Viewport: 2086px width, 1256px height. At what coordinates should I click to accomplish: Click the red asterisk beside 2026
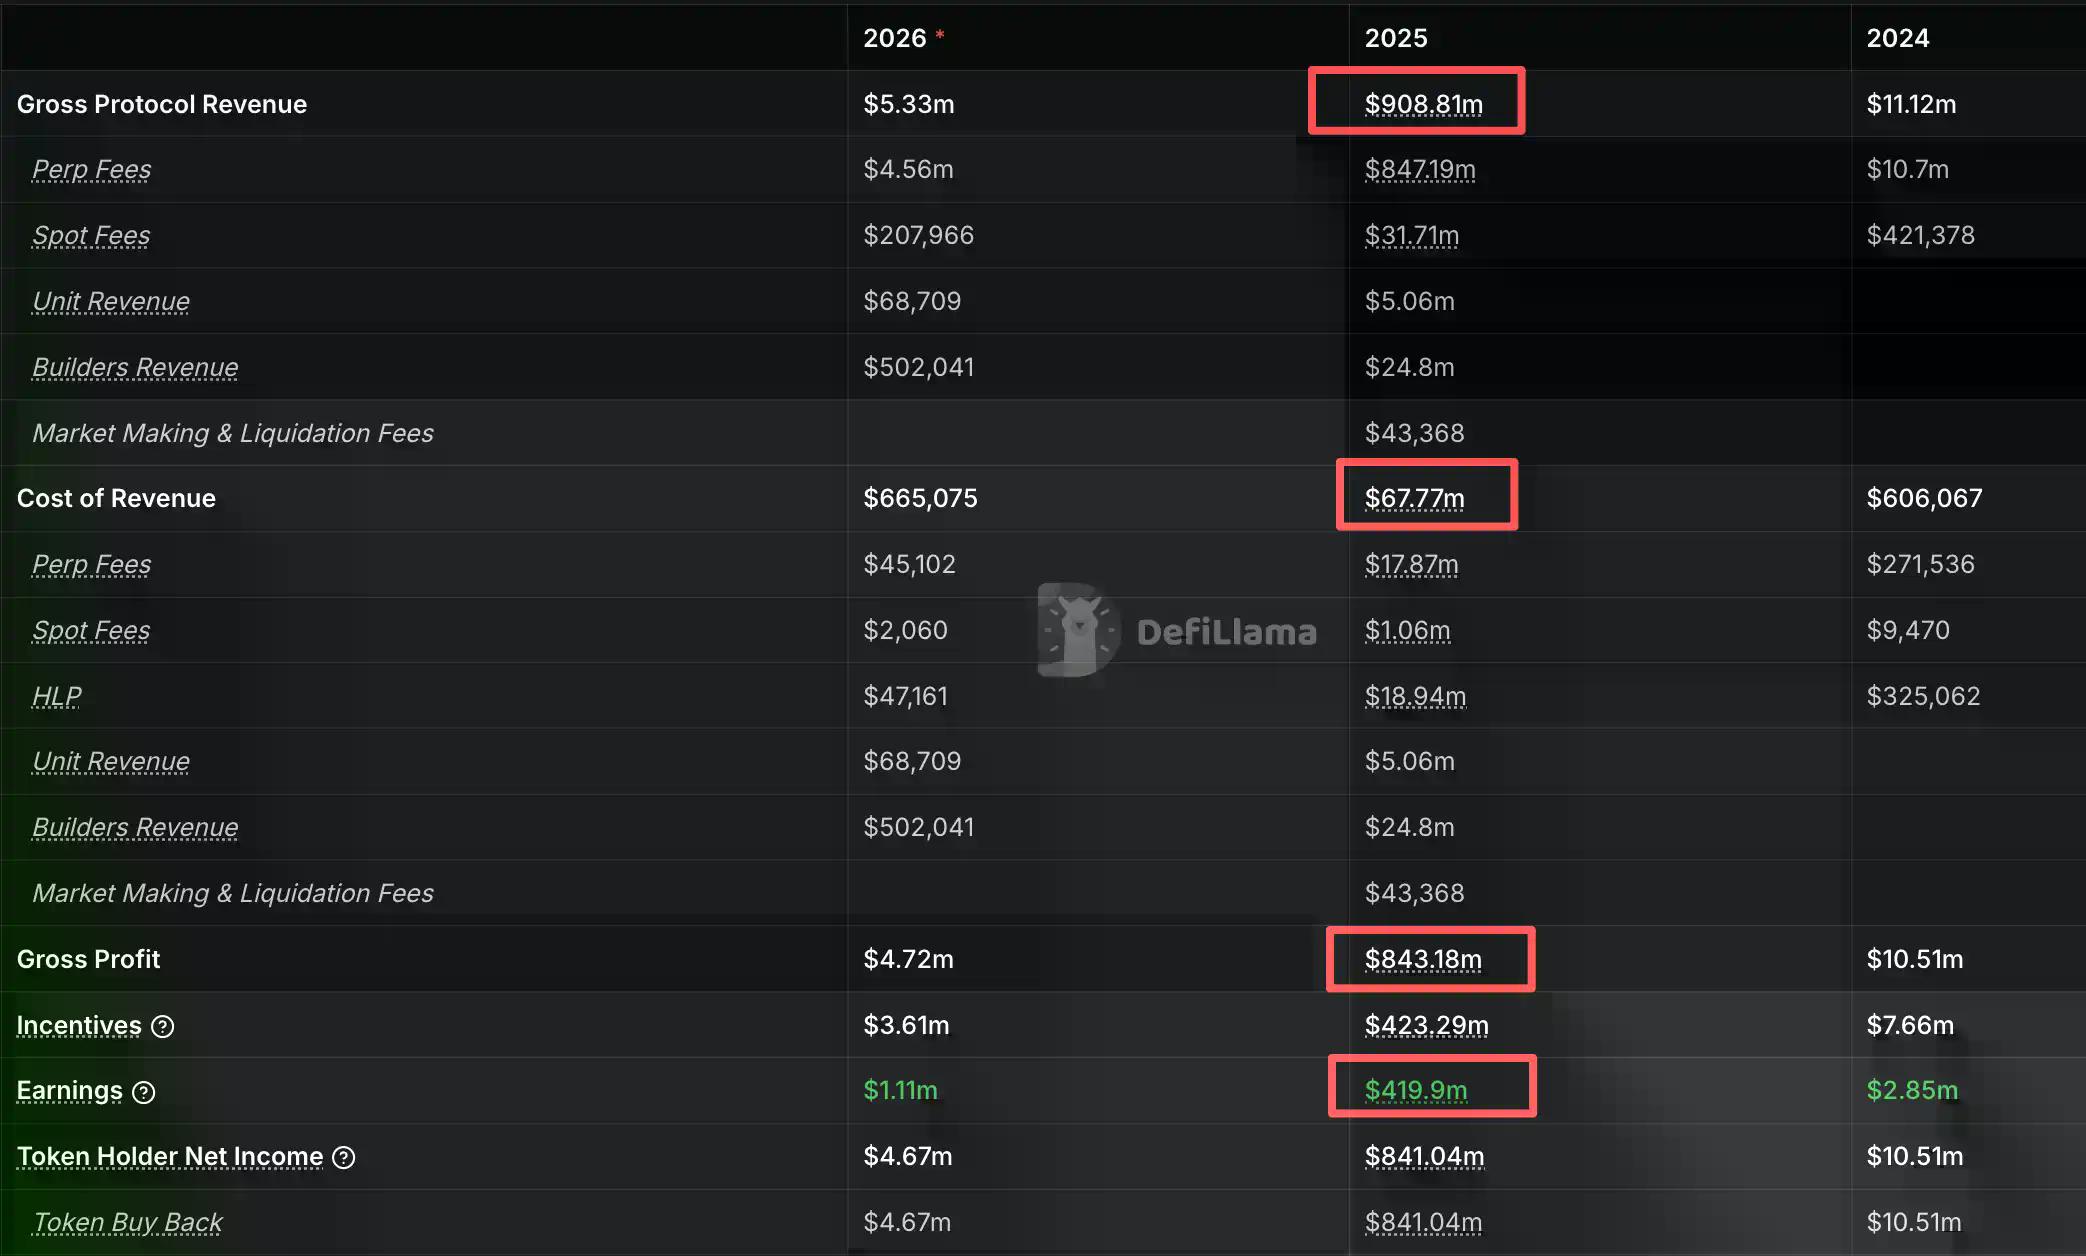pos(940,35)
